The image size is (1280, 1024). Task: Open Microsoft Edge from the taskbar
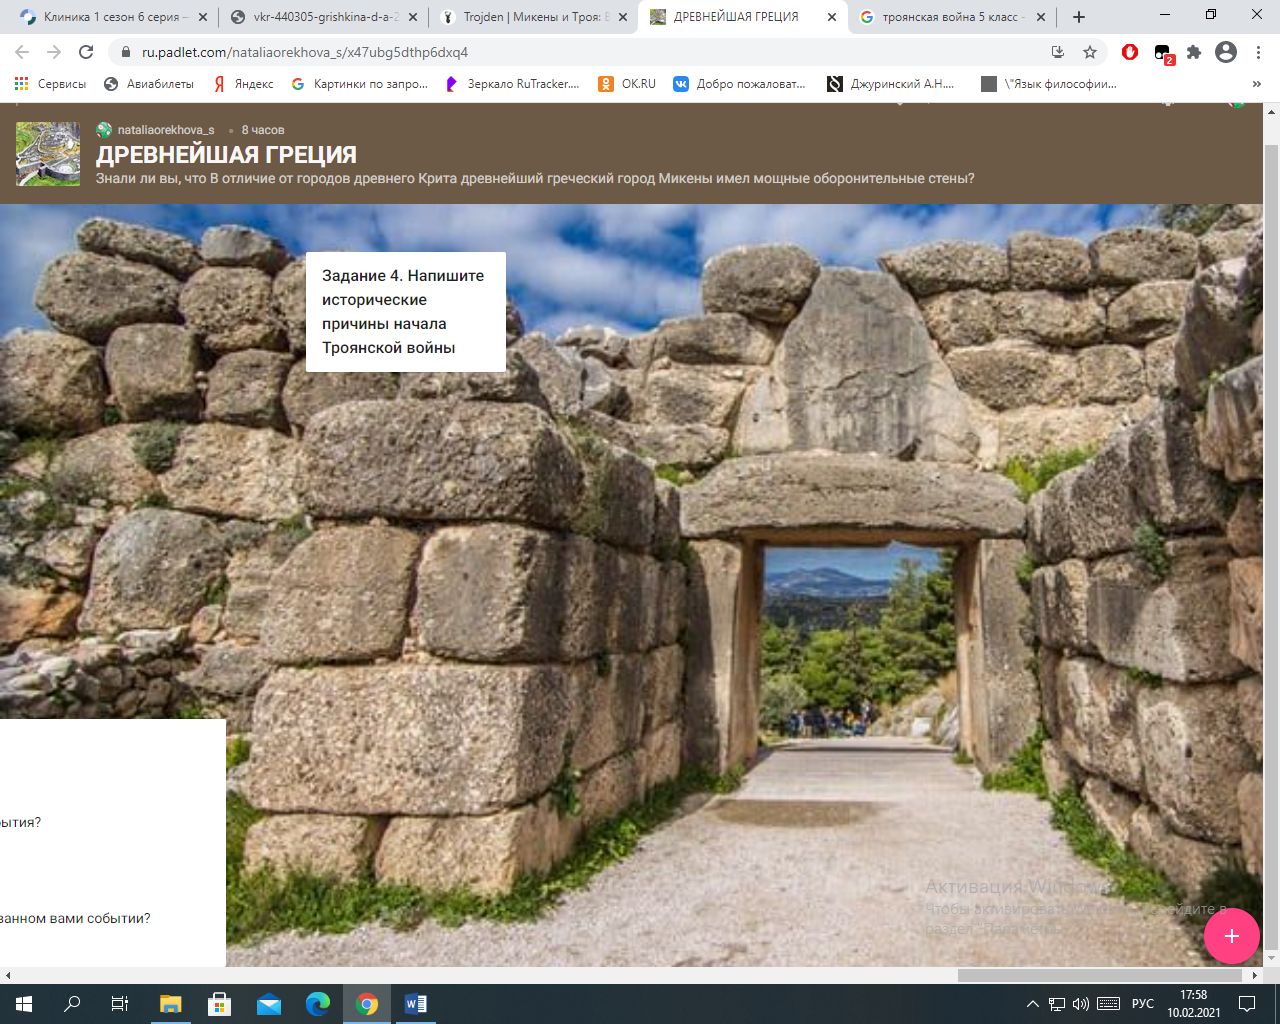coord(317,1004)
